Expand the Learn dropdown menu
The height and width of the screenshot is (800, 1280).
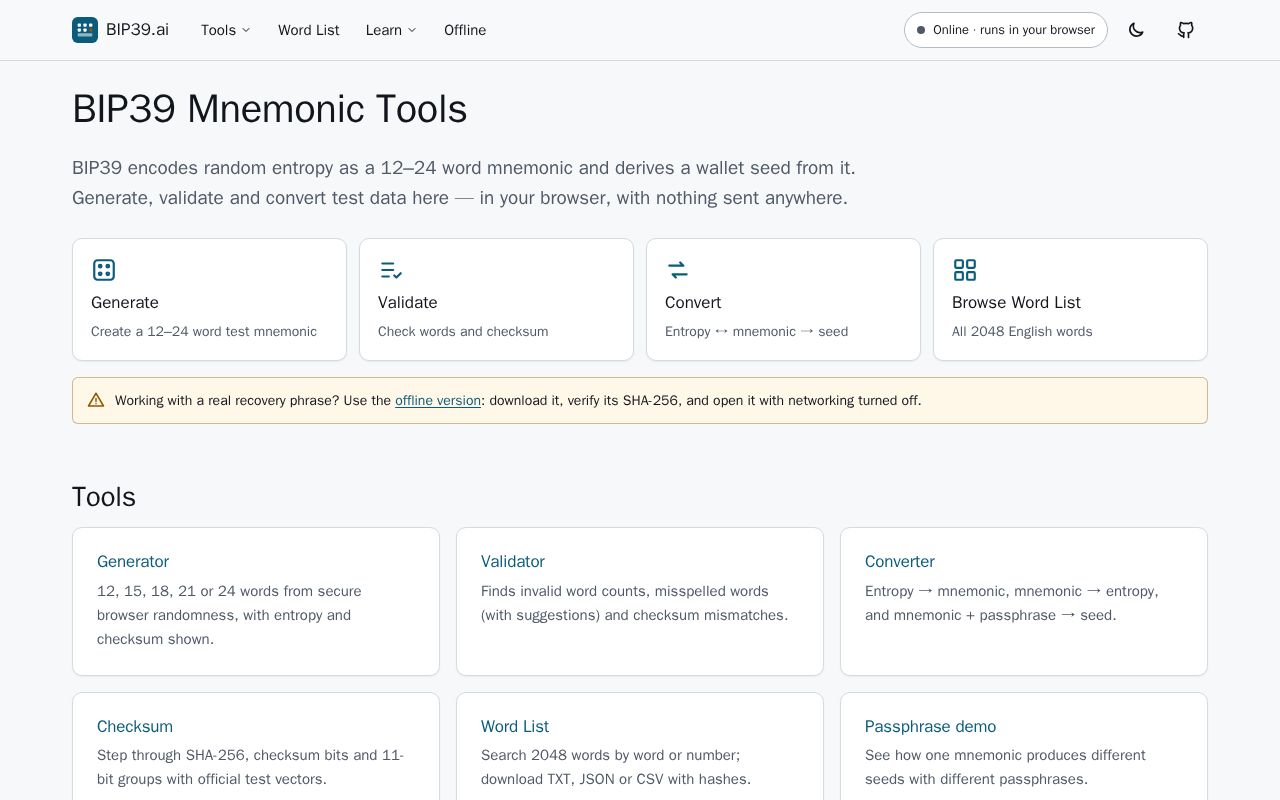pos(391,30)
